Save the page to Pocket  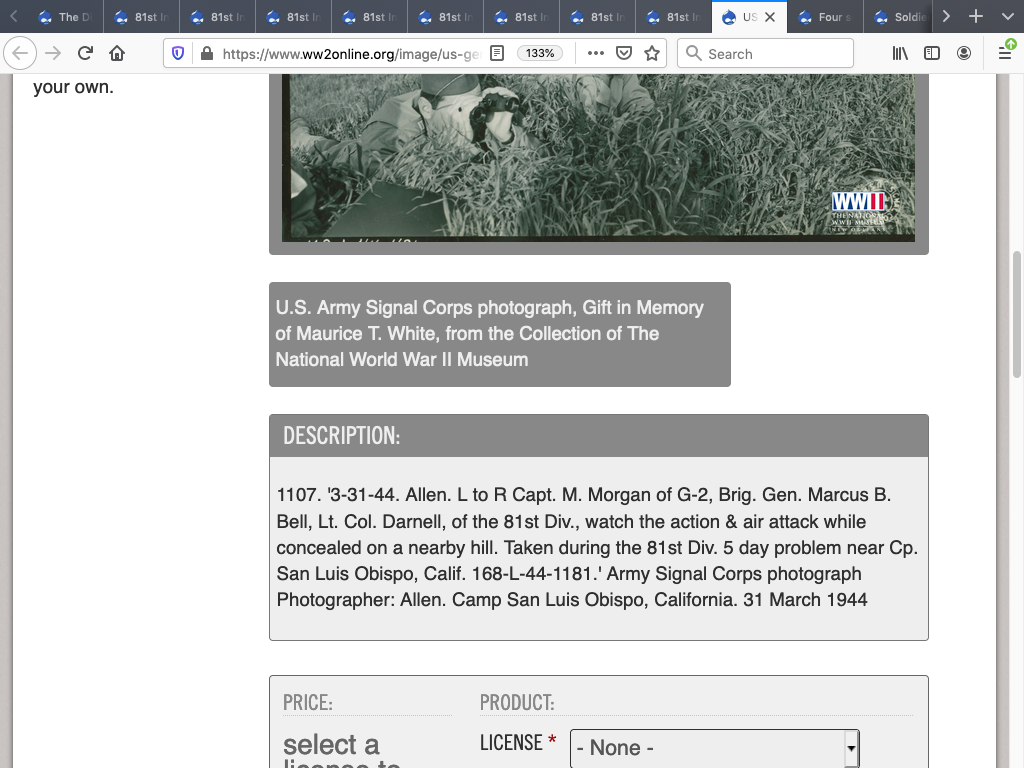[624, 54]
